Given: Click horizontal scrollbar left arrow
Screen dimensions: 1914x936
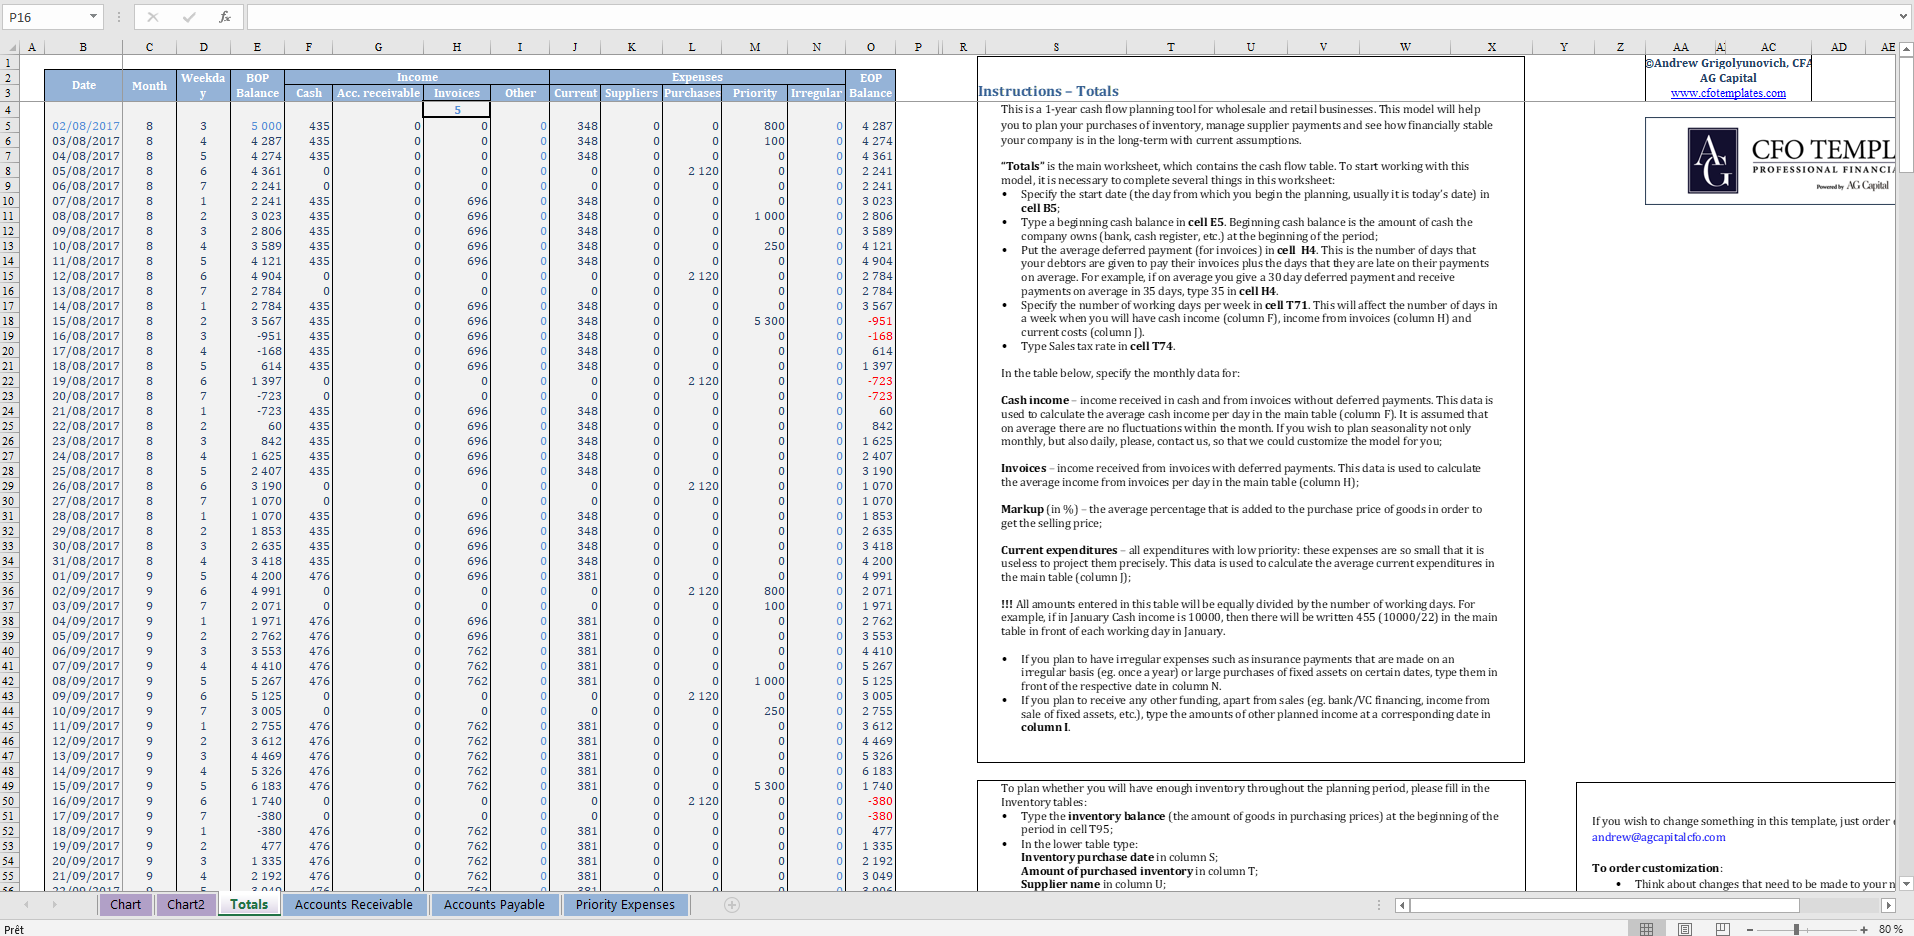Looking at the screenshot, I should (1402, 905).
